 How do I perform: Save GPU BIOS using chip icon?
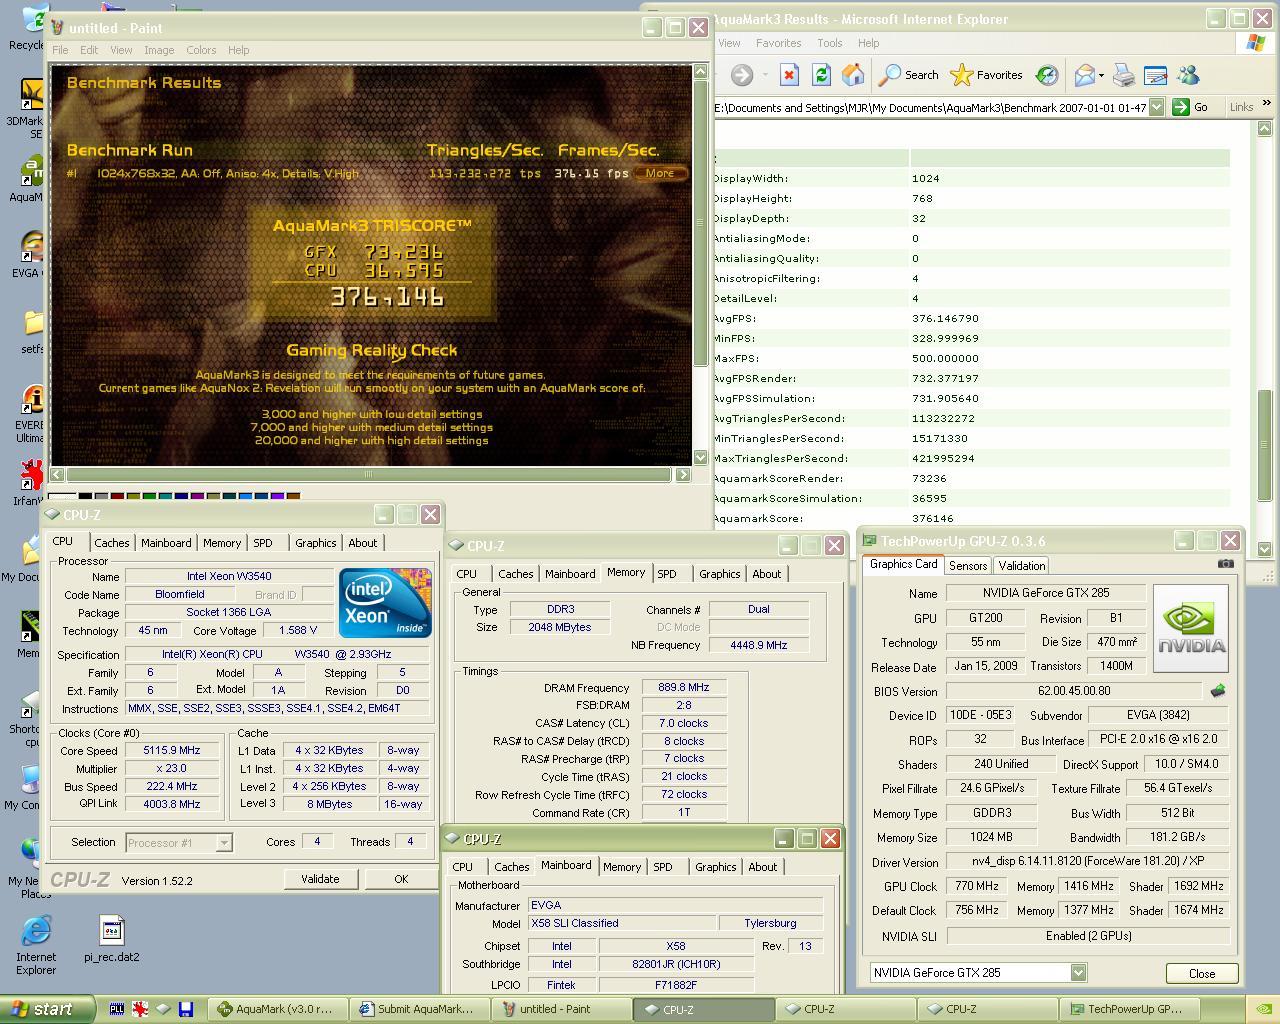(1218, 691)
